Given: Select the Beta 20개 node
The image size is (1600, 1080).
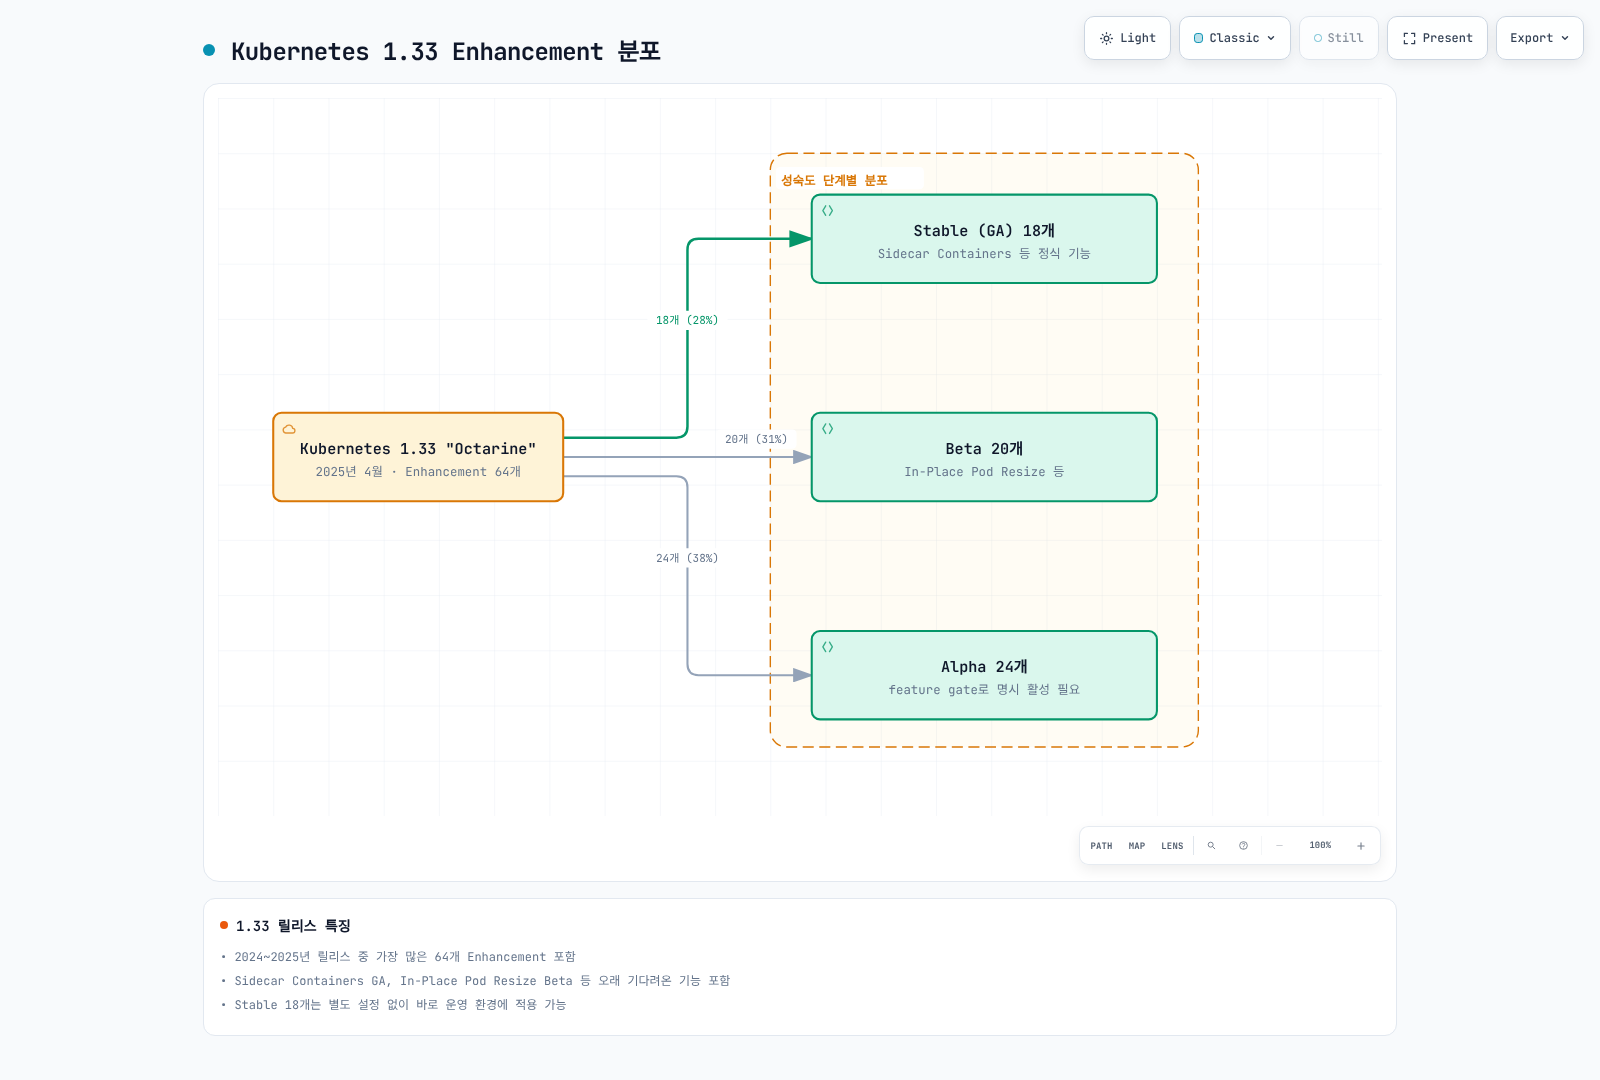Looking at the screenshot, I should tap(984, 457).
